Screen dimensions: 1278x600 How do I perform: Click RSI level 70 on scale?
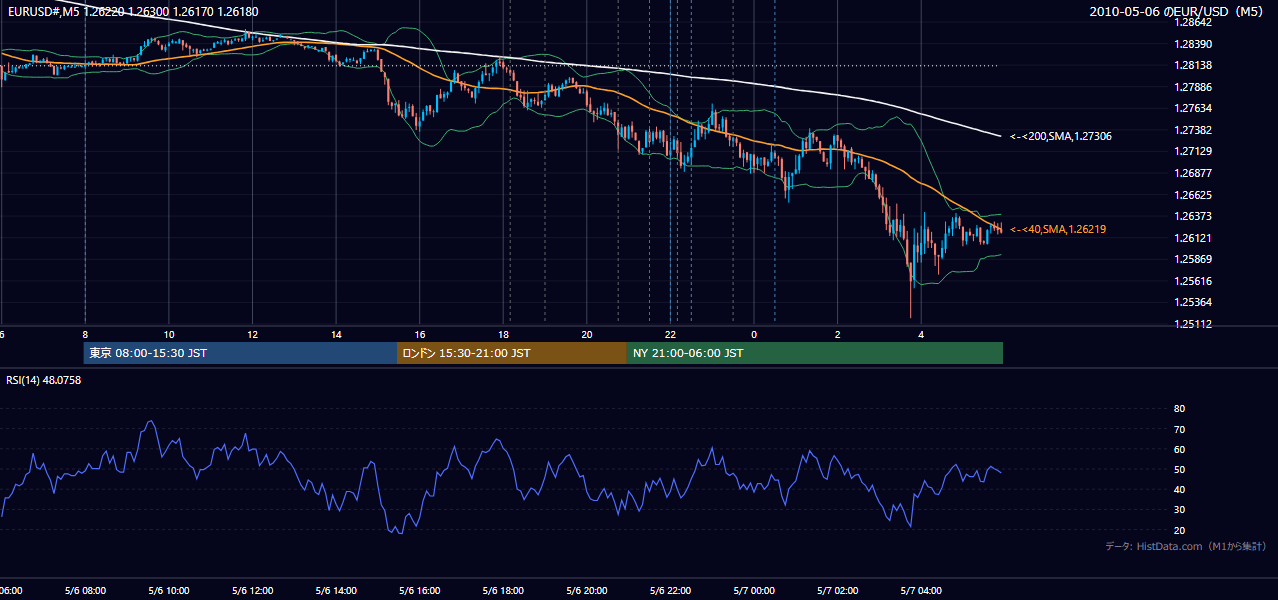[1179, 429]
